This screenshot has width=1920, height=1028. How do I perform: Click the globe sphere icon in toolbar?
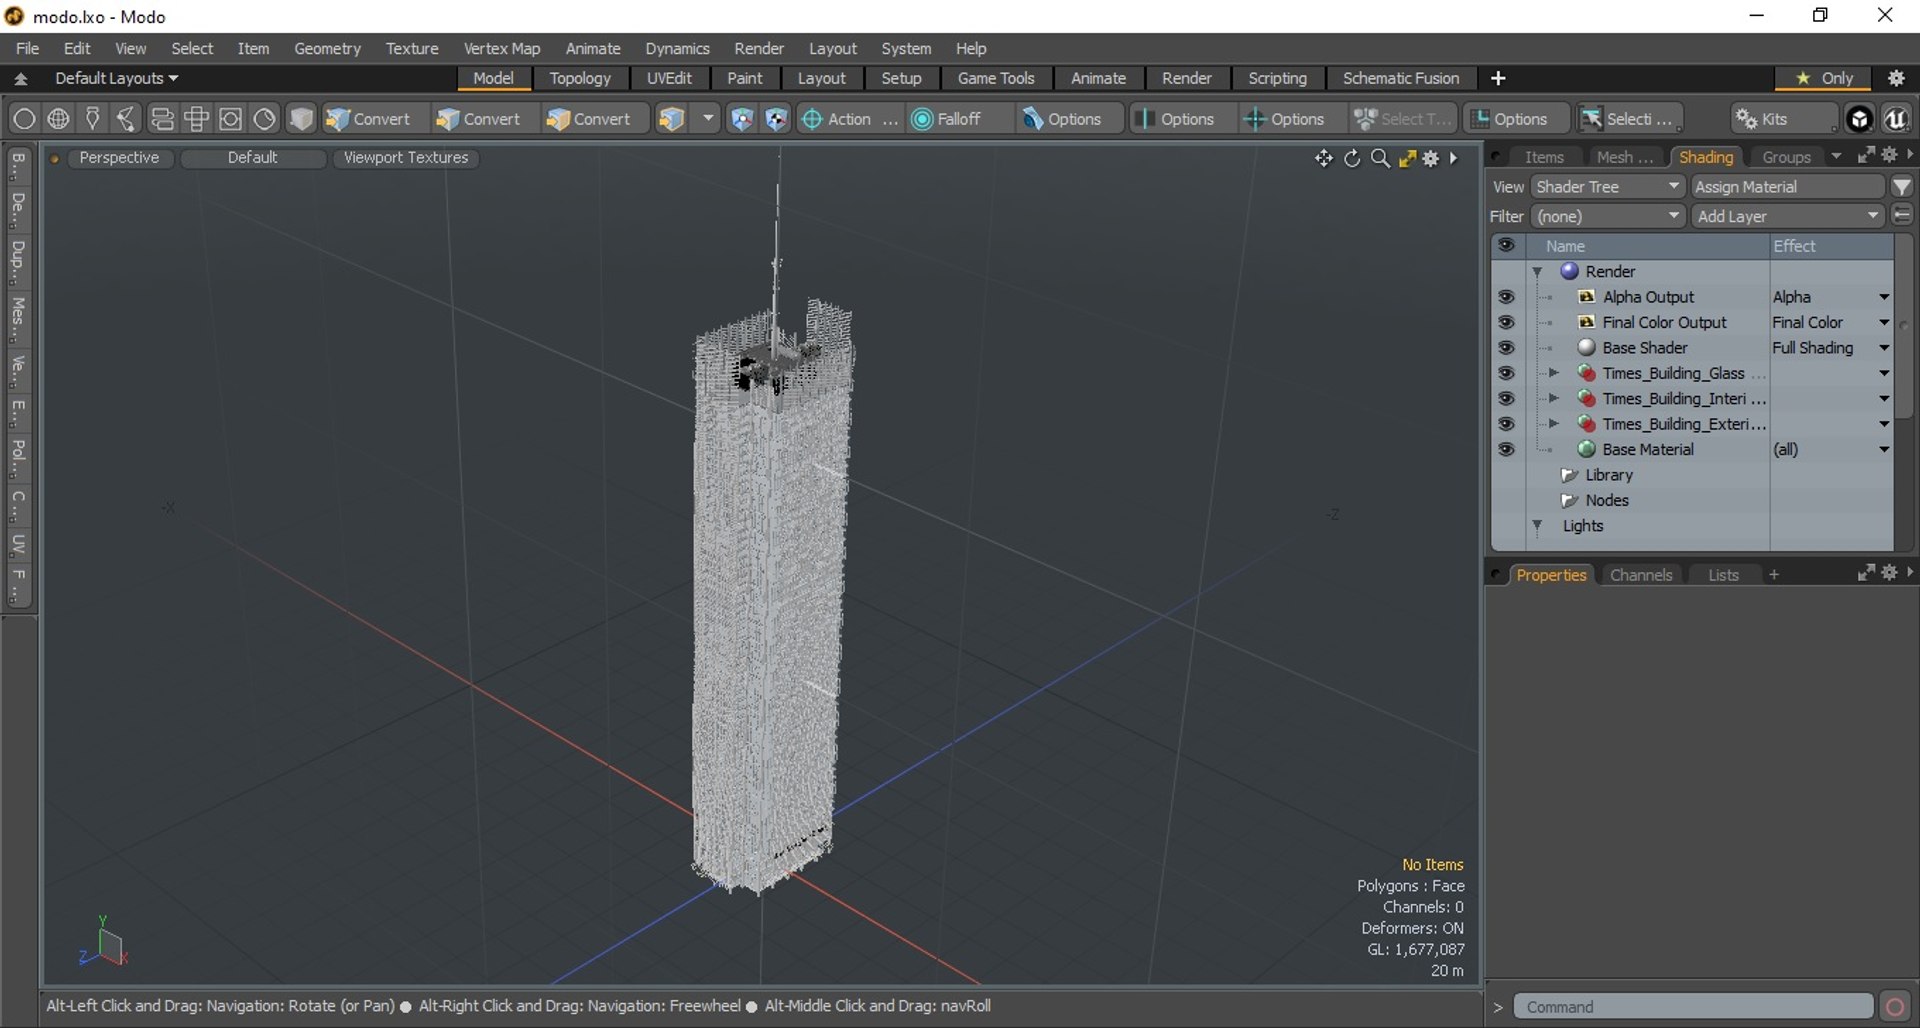pos(59,119)
